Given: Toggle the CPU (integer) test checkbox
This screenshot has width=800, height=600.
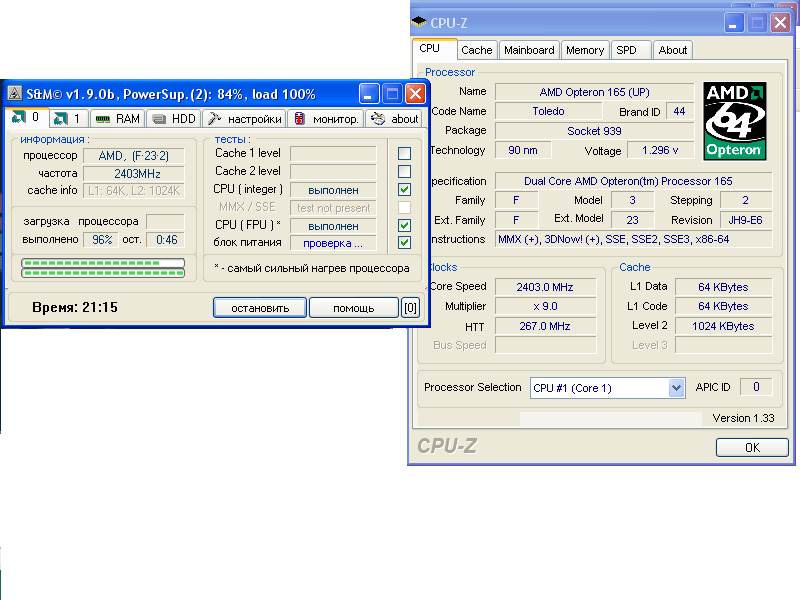Looking at the screenshot, I should (404, 189).
